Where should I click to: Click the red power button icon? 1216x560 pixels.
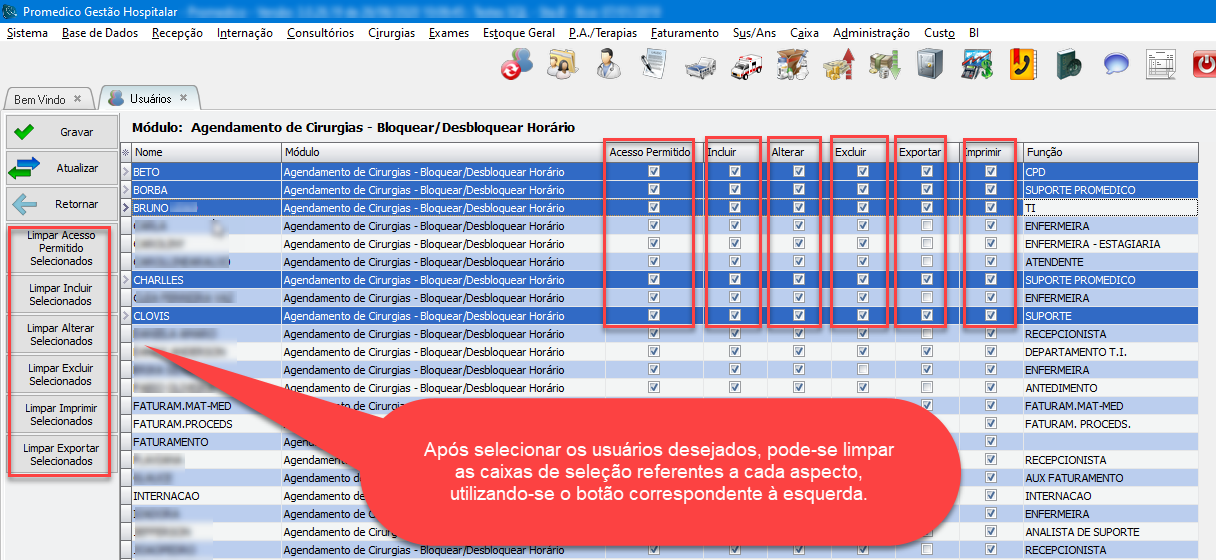(1203, 66)
